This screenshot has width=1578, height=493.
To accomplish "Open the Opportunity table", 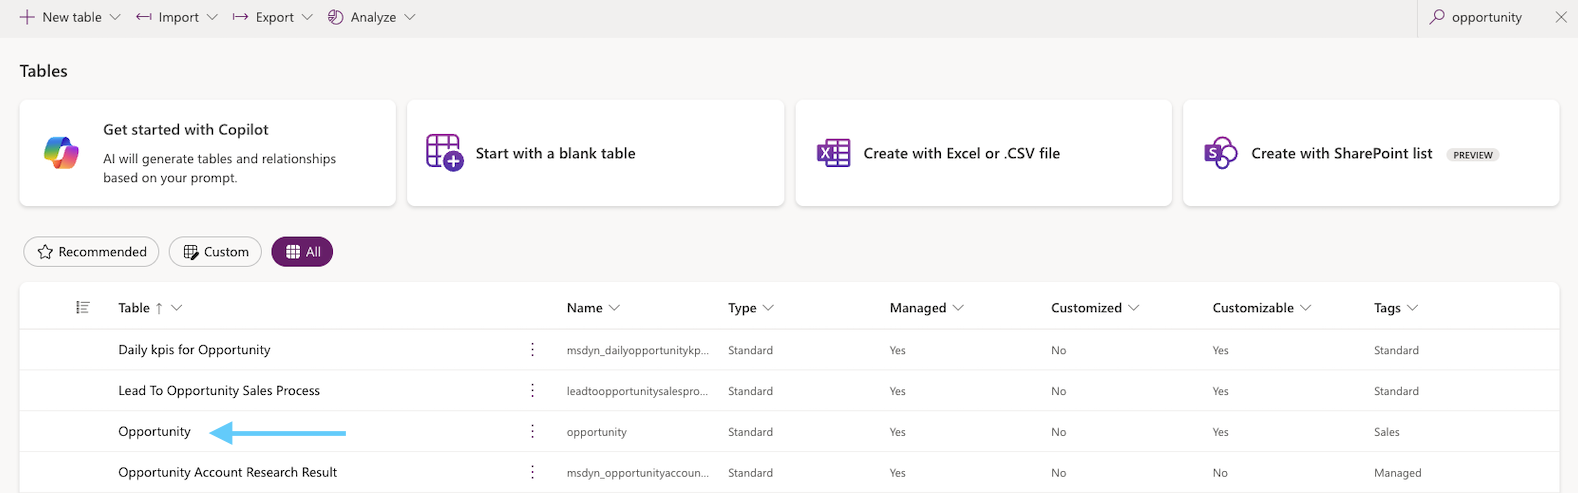I will tap(154, 432).
